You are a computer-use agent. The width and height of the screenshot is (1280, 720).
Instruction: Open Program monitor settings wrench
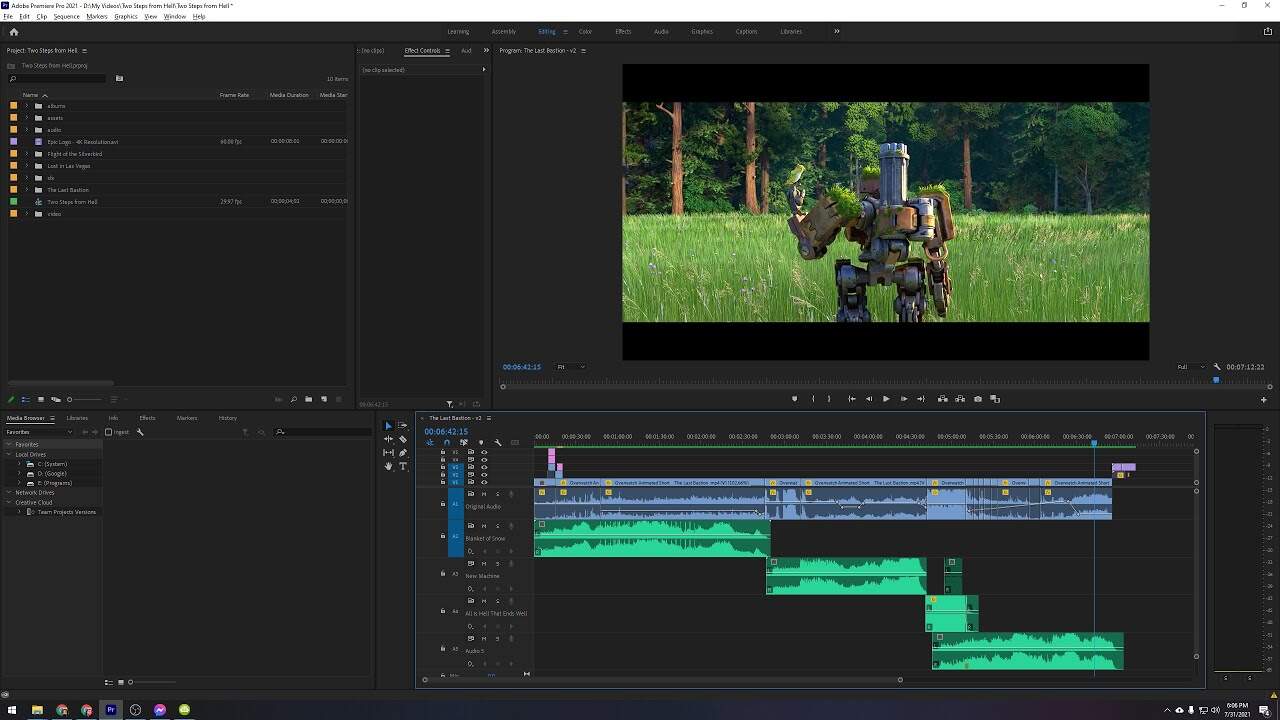click(x=1217, y=367)
